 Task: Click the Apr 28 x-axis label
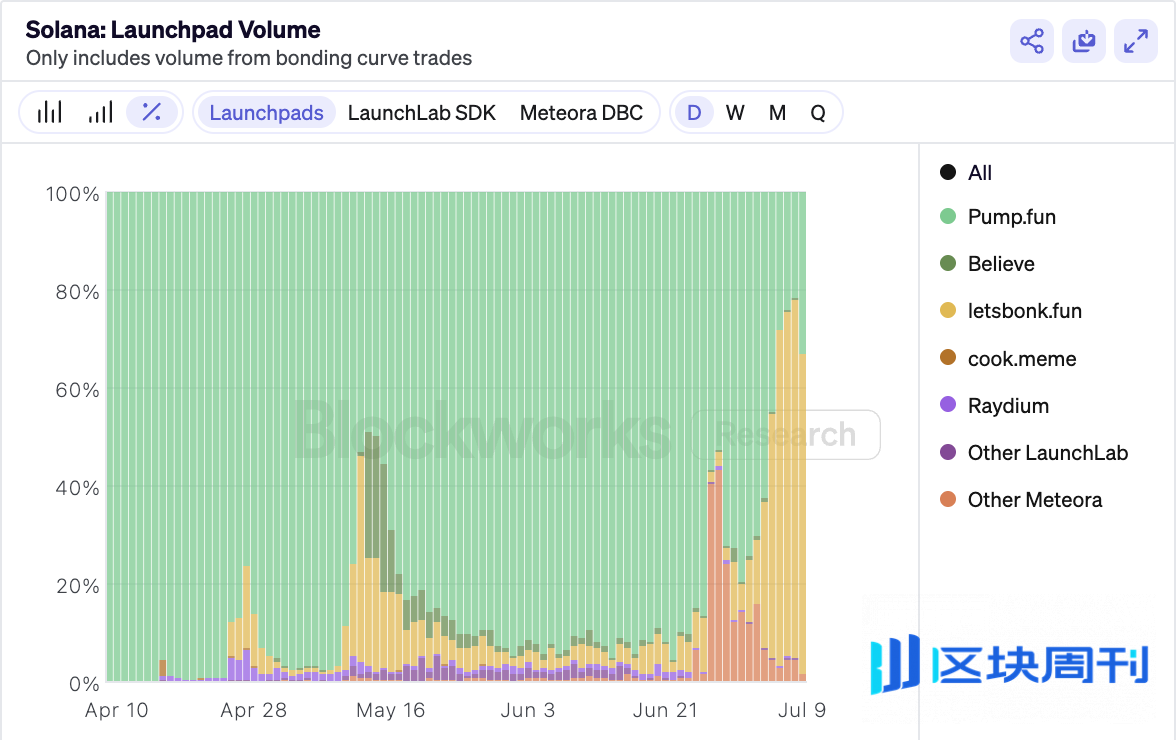click(x=254, y=710)
